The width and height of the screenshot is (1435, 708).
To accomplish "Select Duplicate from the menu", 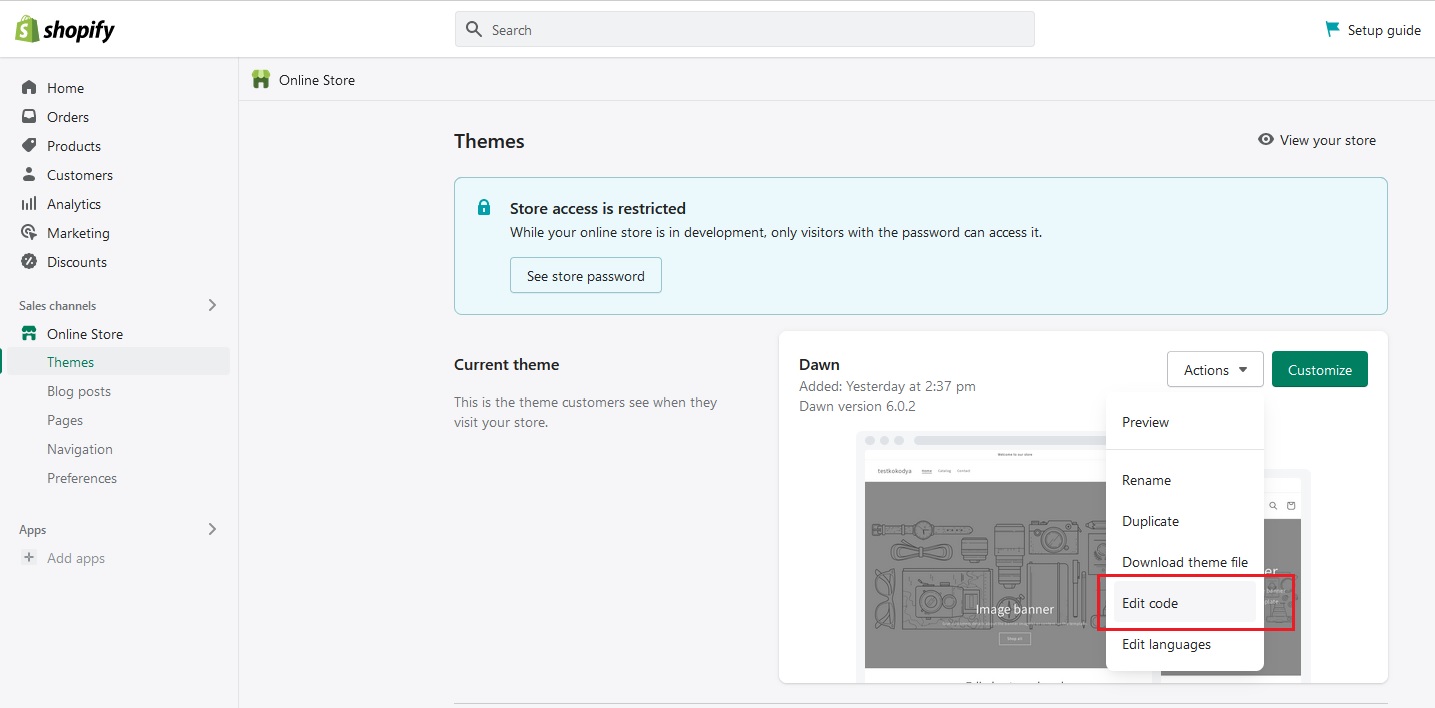I will point(1185,521).
